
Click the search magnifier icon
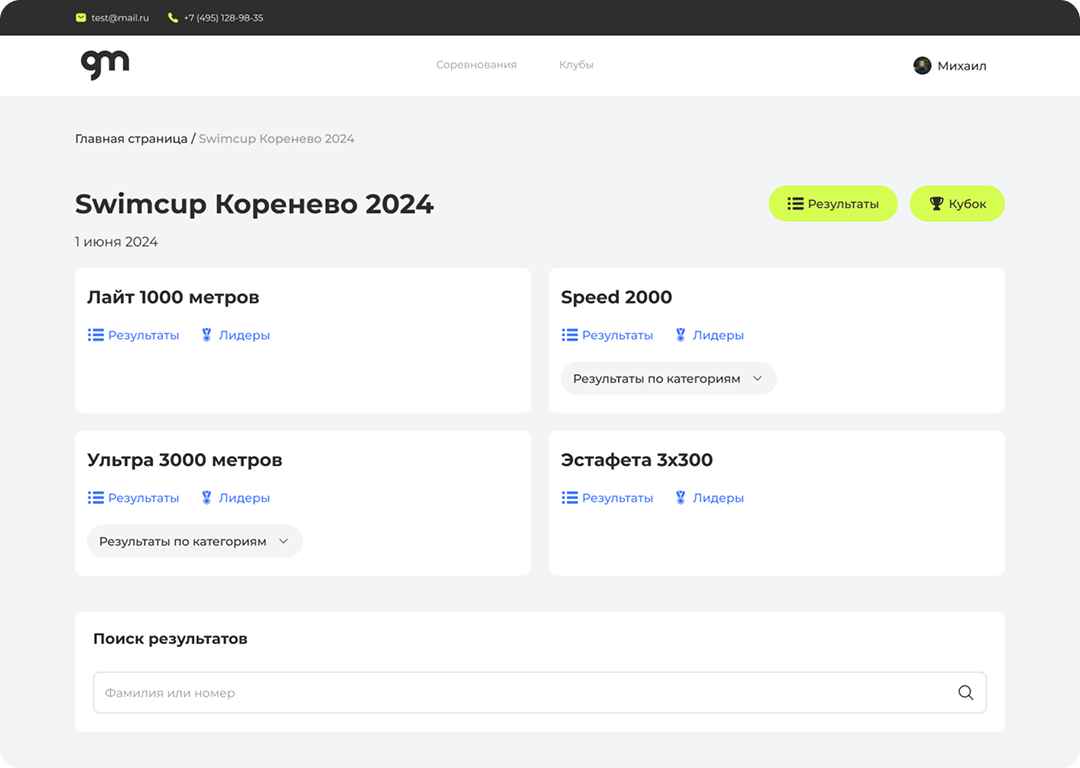(x=965, y=693)
